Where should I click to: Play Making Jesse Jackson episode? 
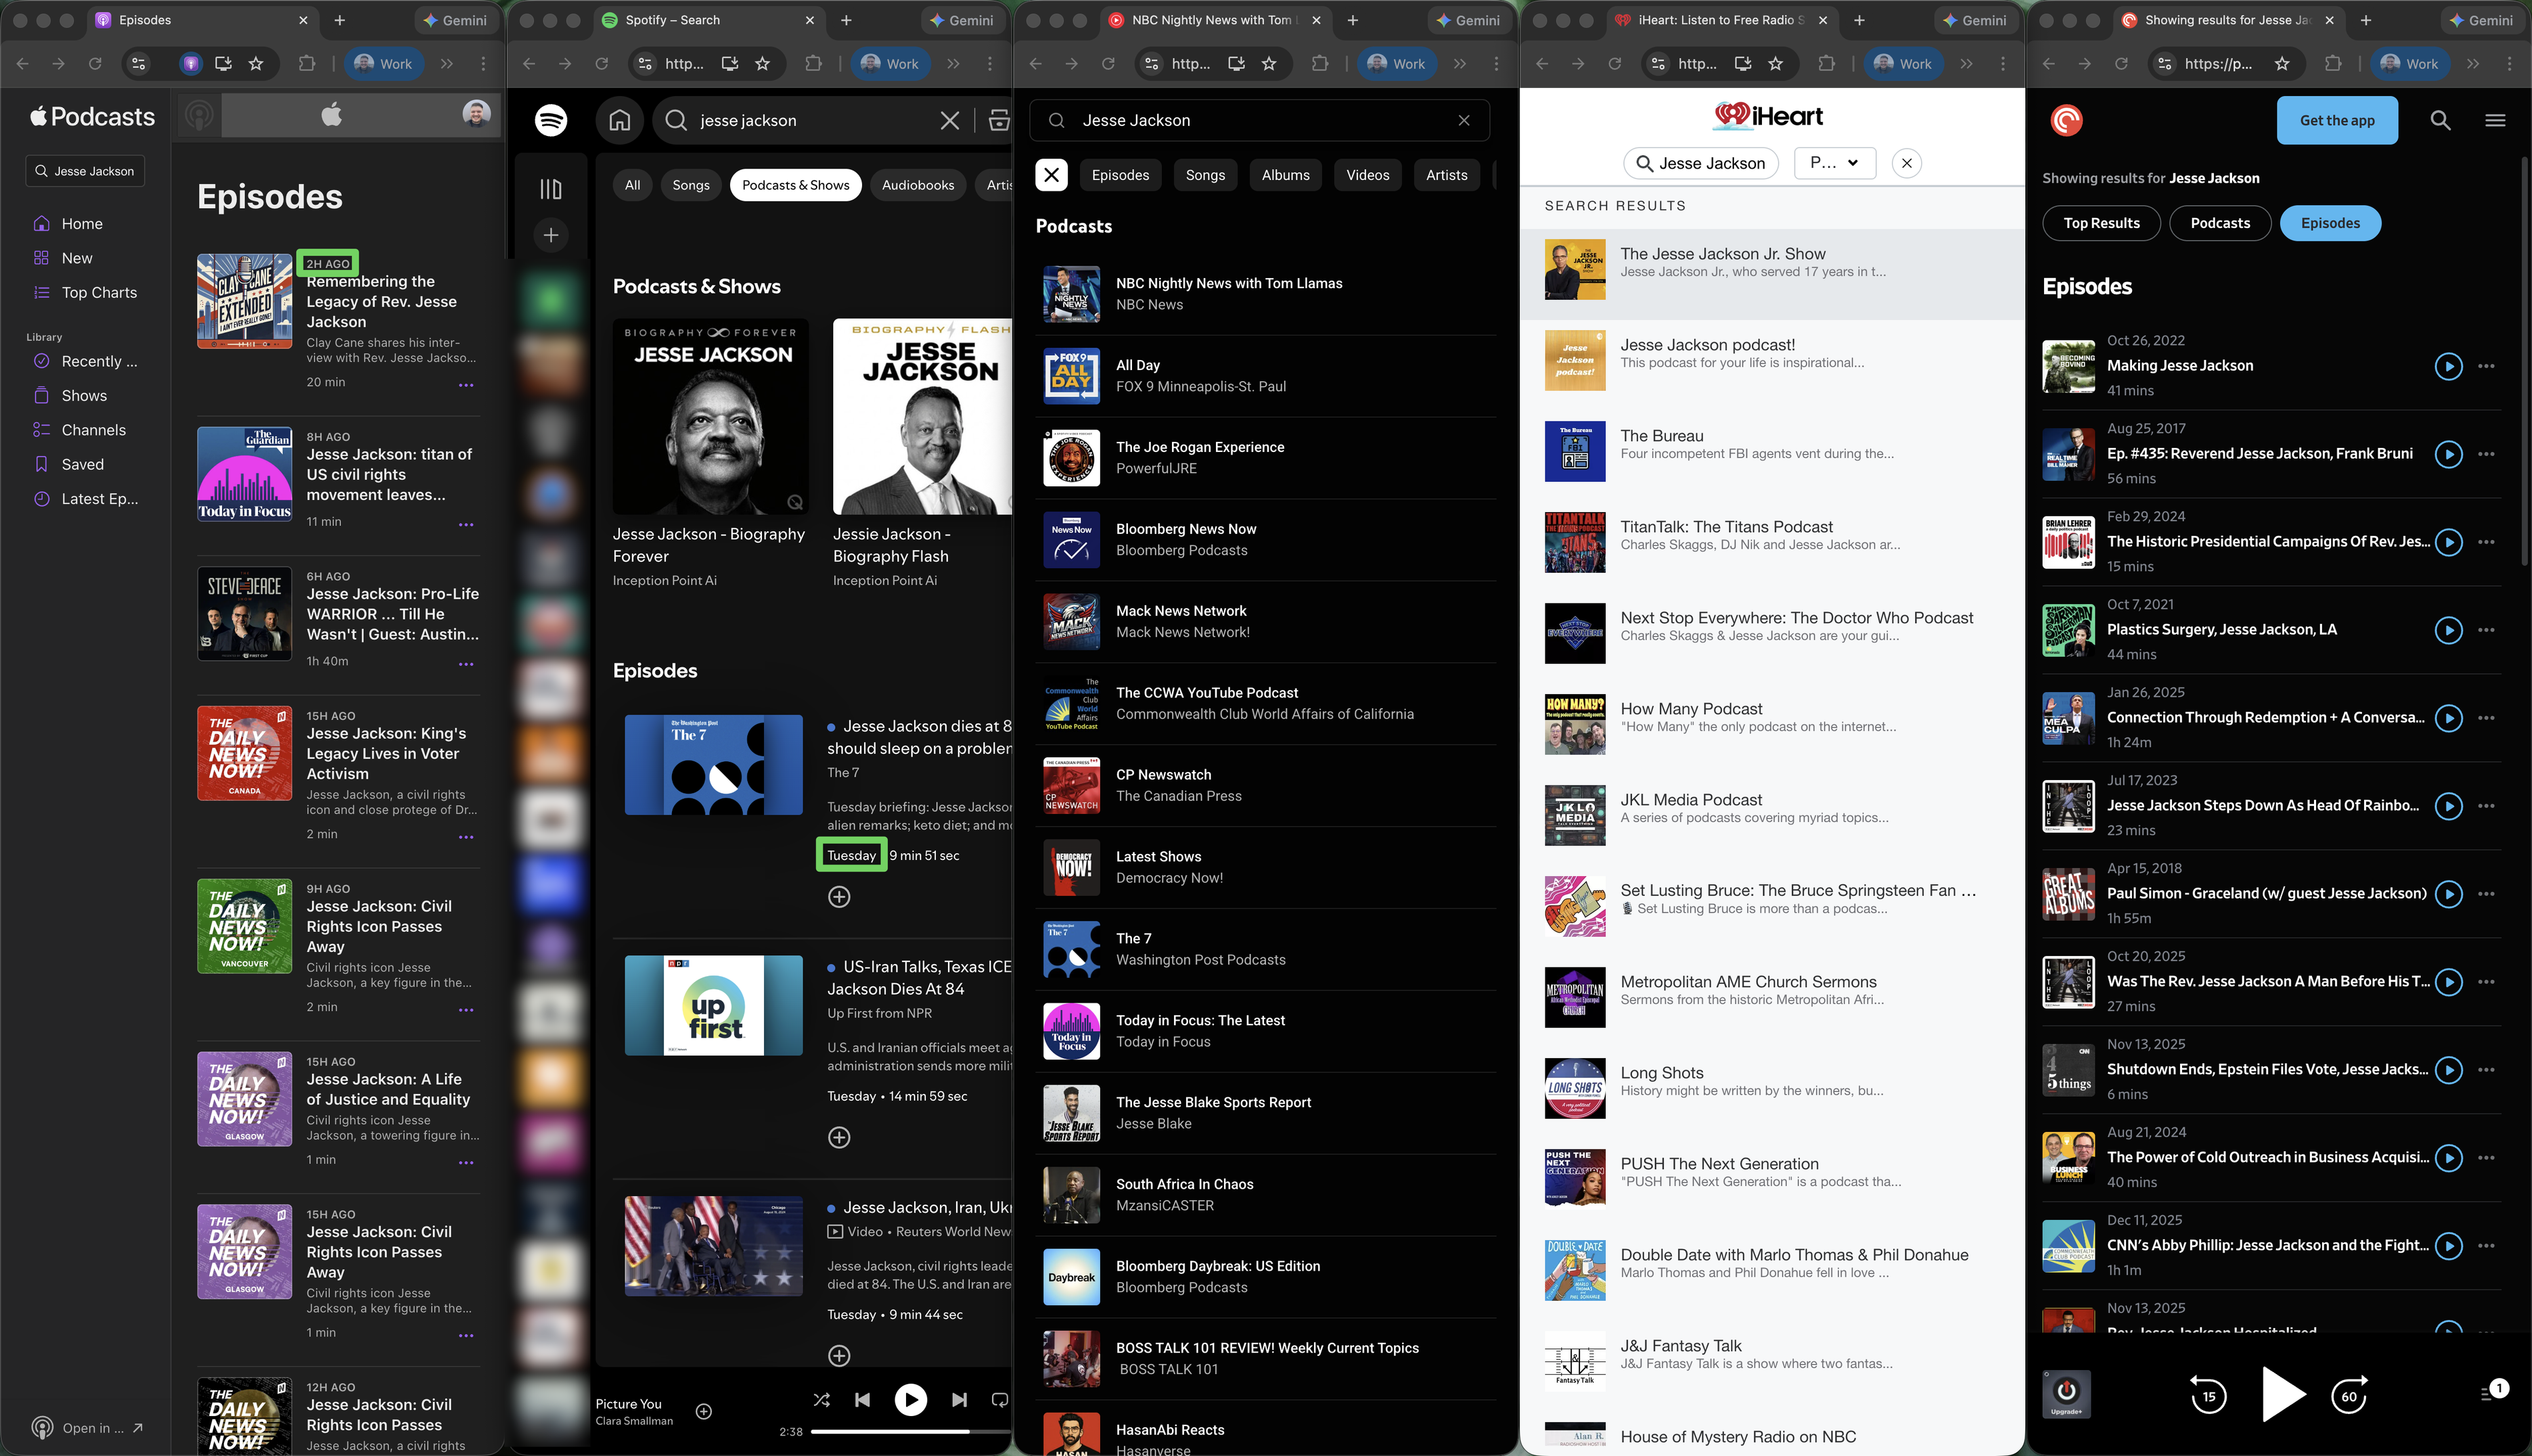[x=2448, y=366]
